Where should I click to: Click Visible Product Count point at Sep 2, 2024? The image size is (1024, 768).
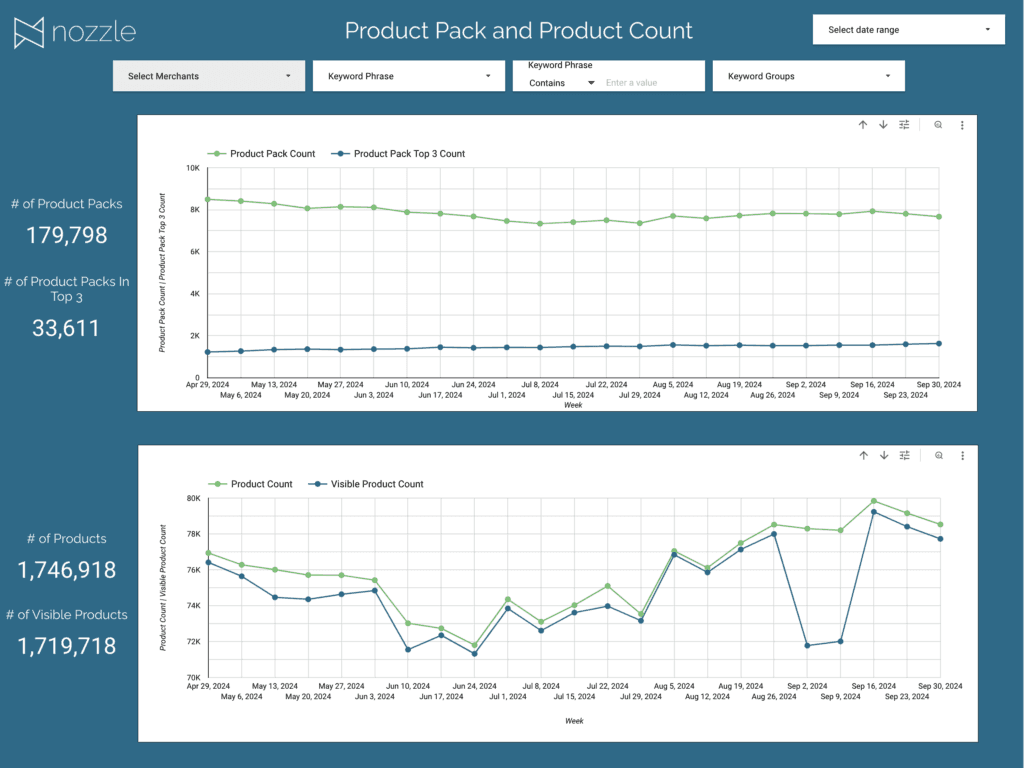click(x=807, y=645)
